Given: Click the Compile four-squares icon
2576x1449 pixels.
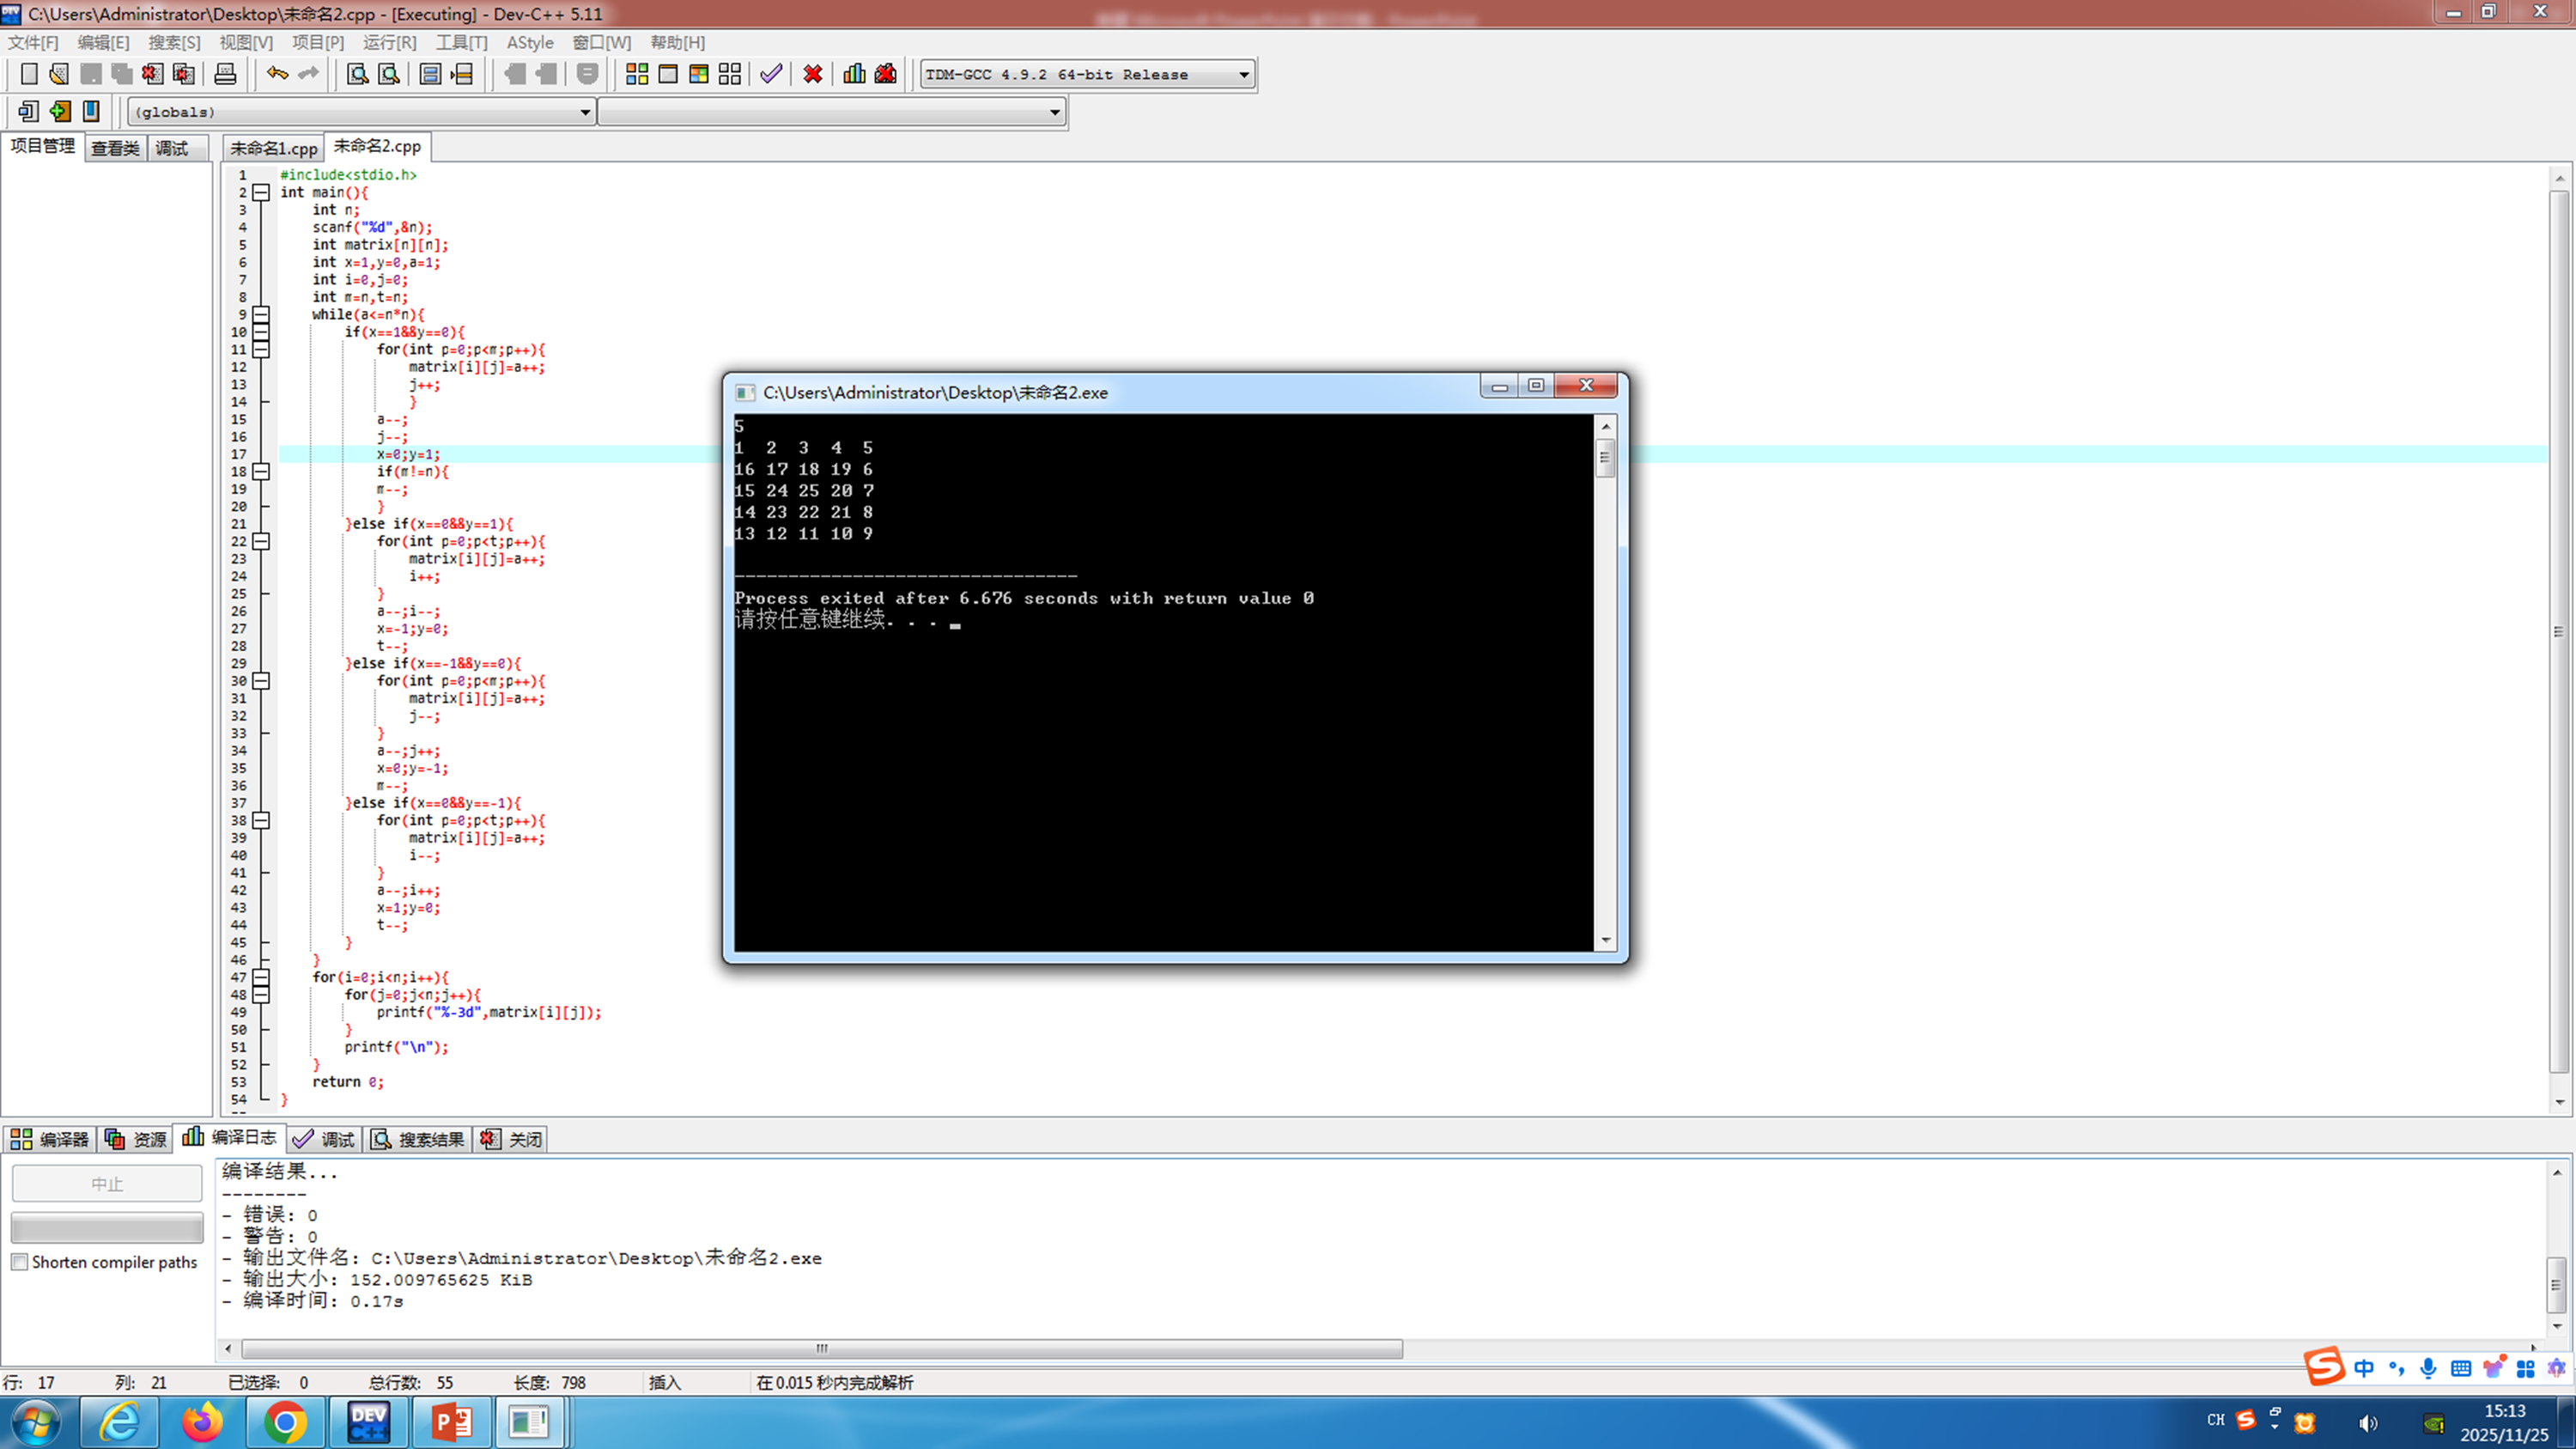Looking at the screenshot, I should [x=636, y=74].
